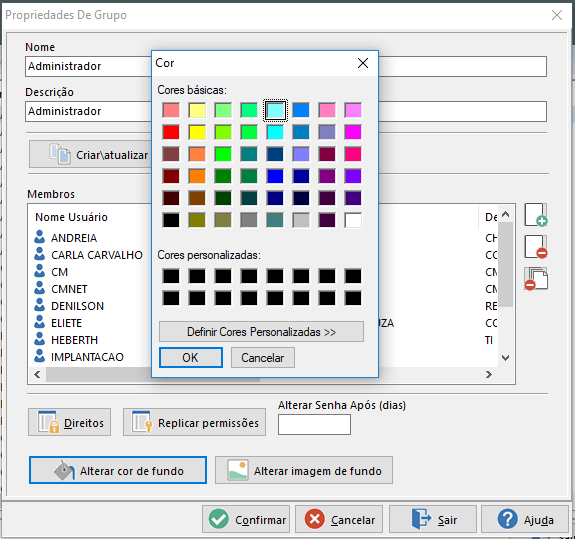Click the add member icon with green plus
Viewport: 575px width, 539px height.
pos(536,215)
